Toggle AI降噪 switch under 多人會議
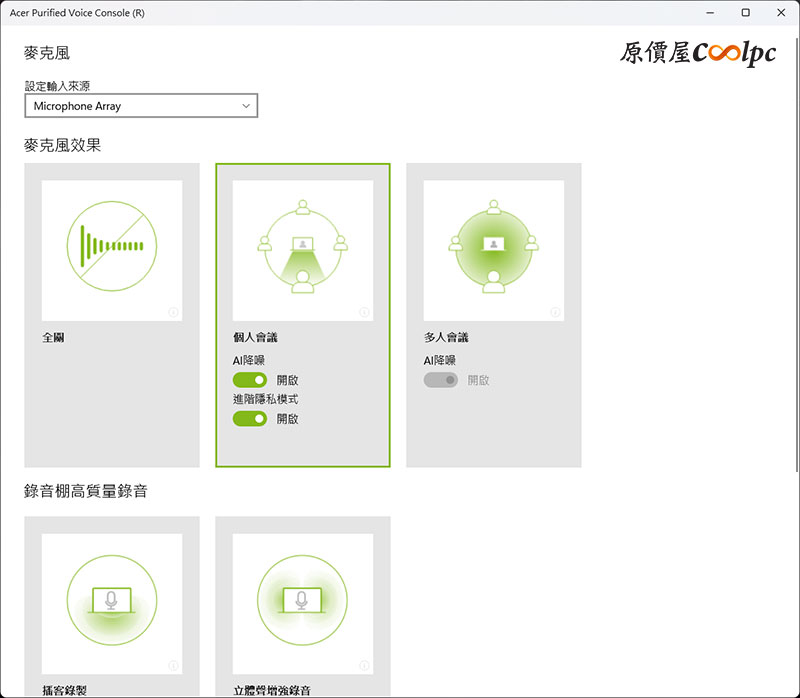The image size is (800, 698). pos(441,380)
